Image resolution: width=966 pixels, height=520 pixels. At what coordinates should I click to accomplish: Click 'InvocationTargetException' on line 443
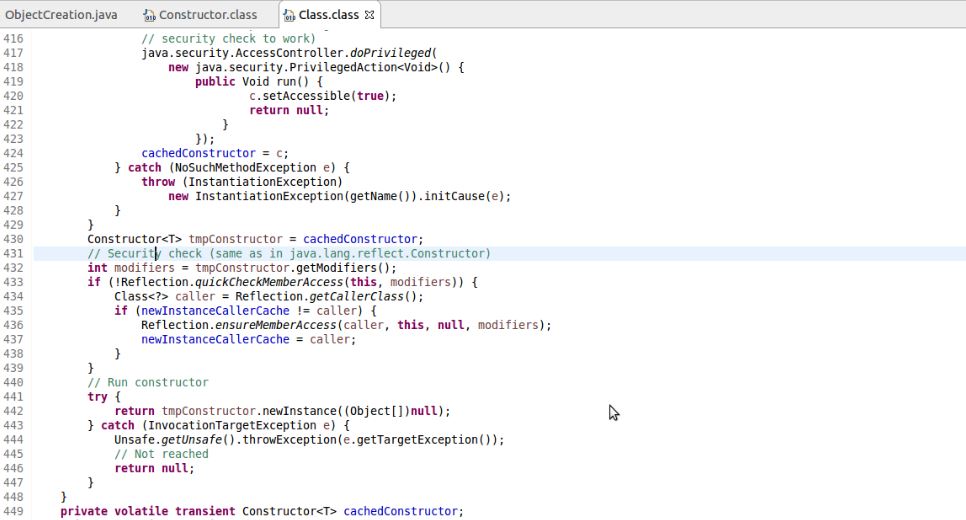tap(232, 425)
